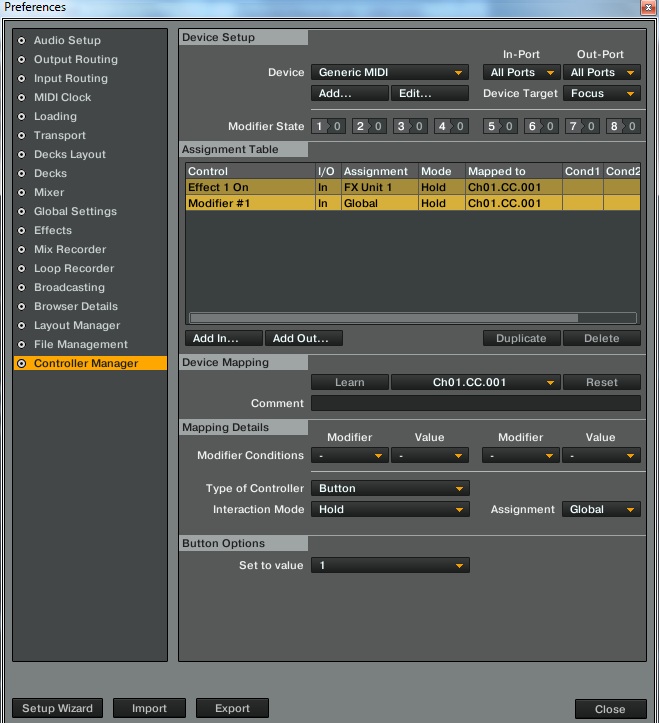The width and height of the screenshot is (659, 723).
Task: Toggle Modifier State 4
Action: click(451, 126)
